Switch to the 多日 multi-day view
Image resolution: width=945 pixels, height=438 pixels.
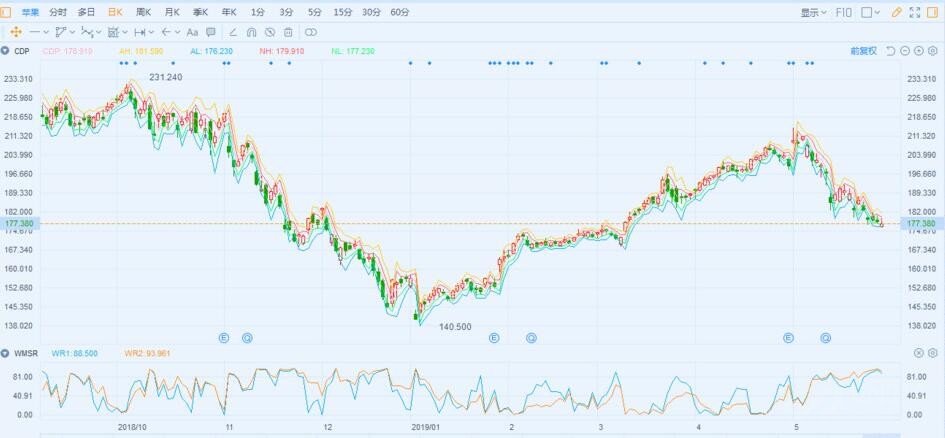point(86,12)
